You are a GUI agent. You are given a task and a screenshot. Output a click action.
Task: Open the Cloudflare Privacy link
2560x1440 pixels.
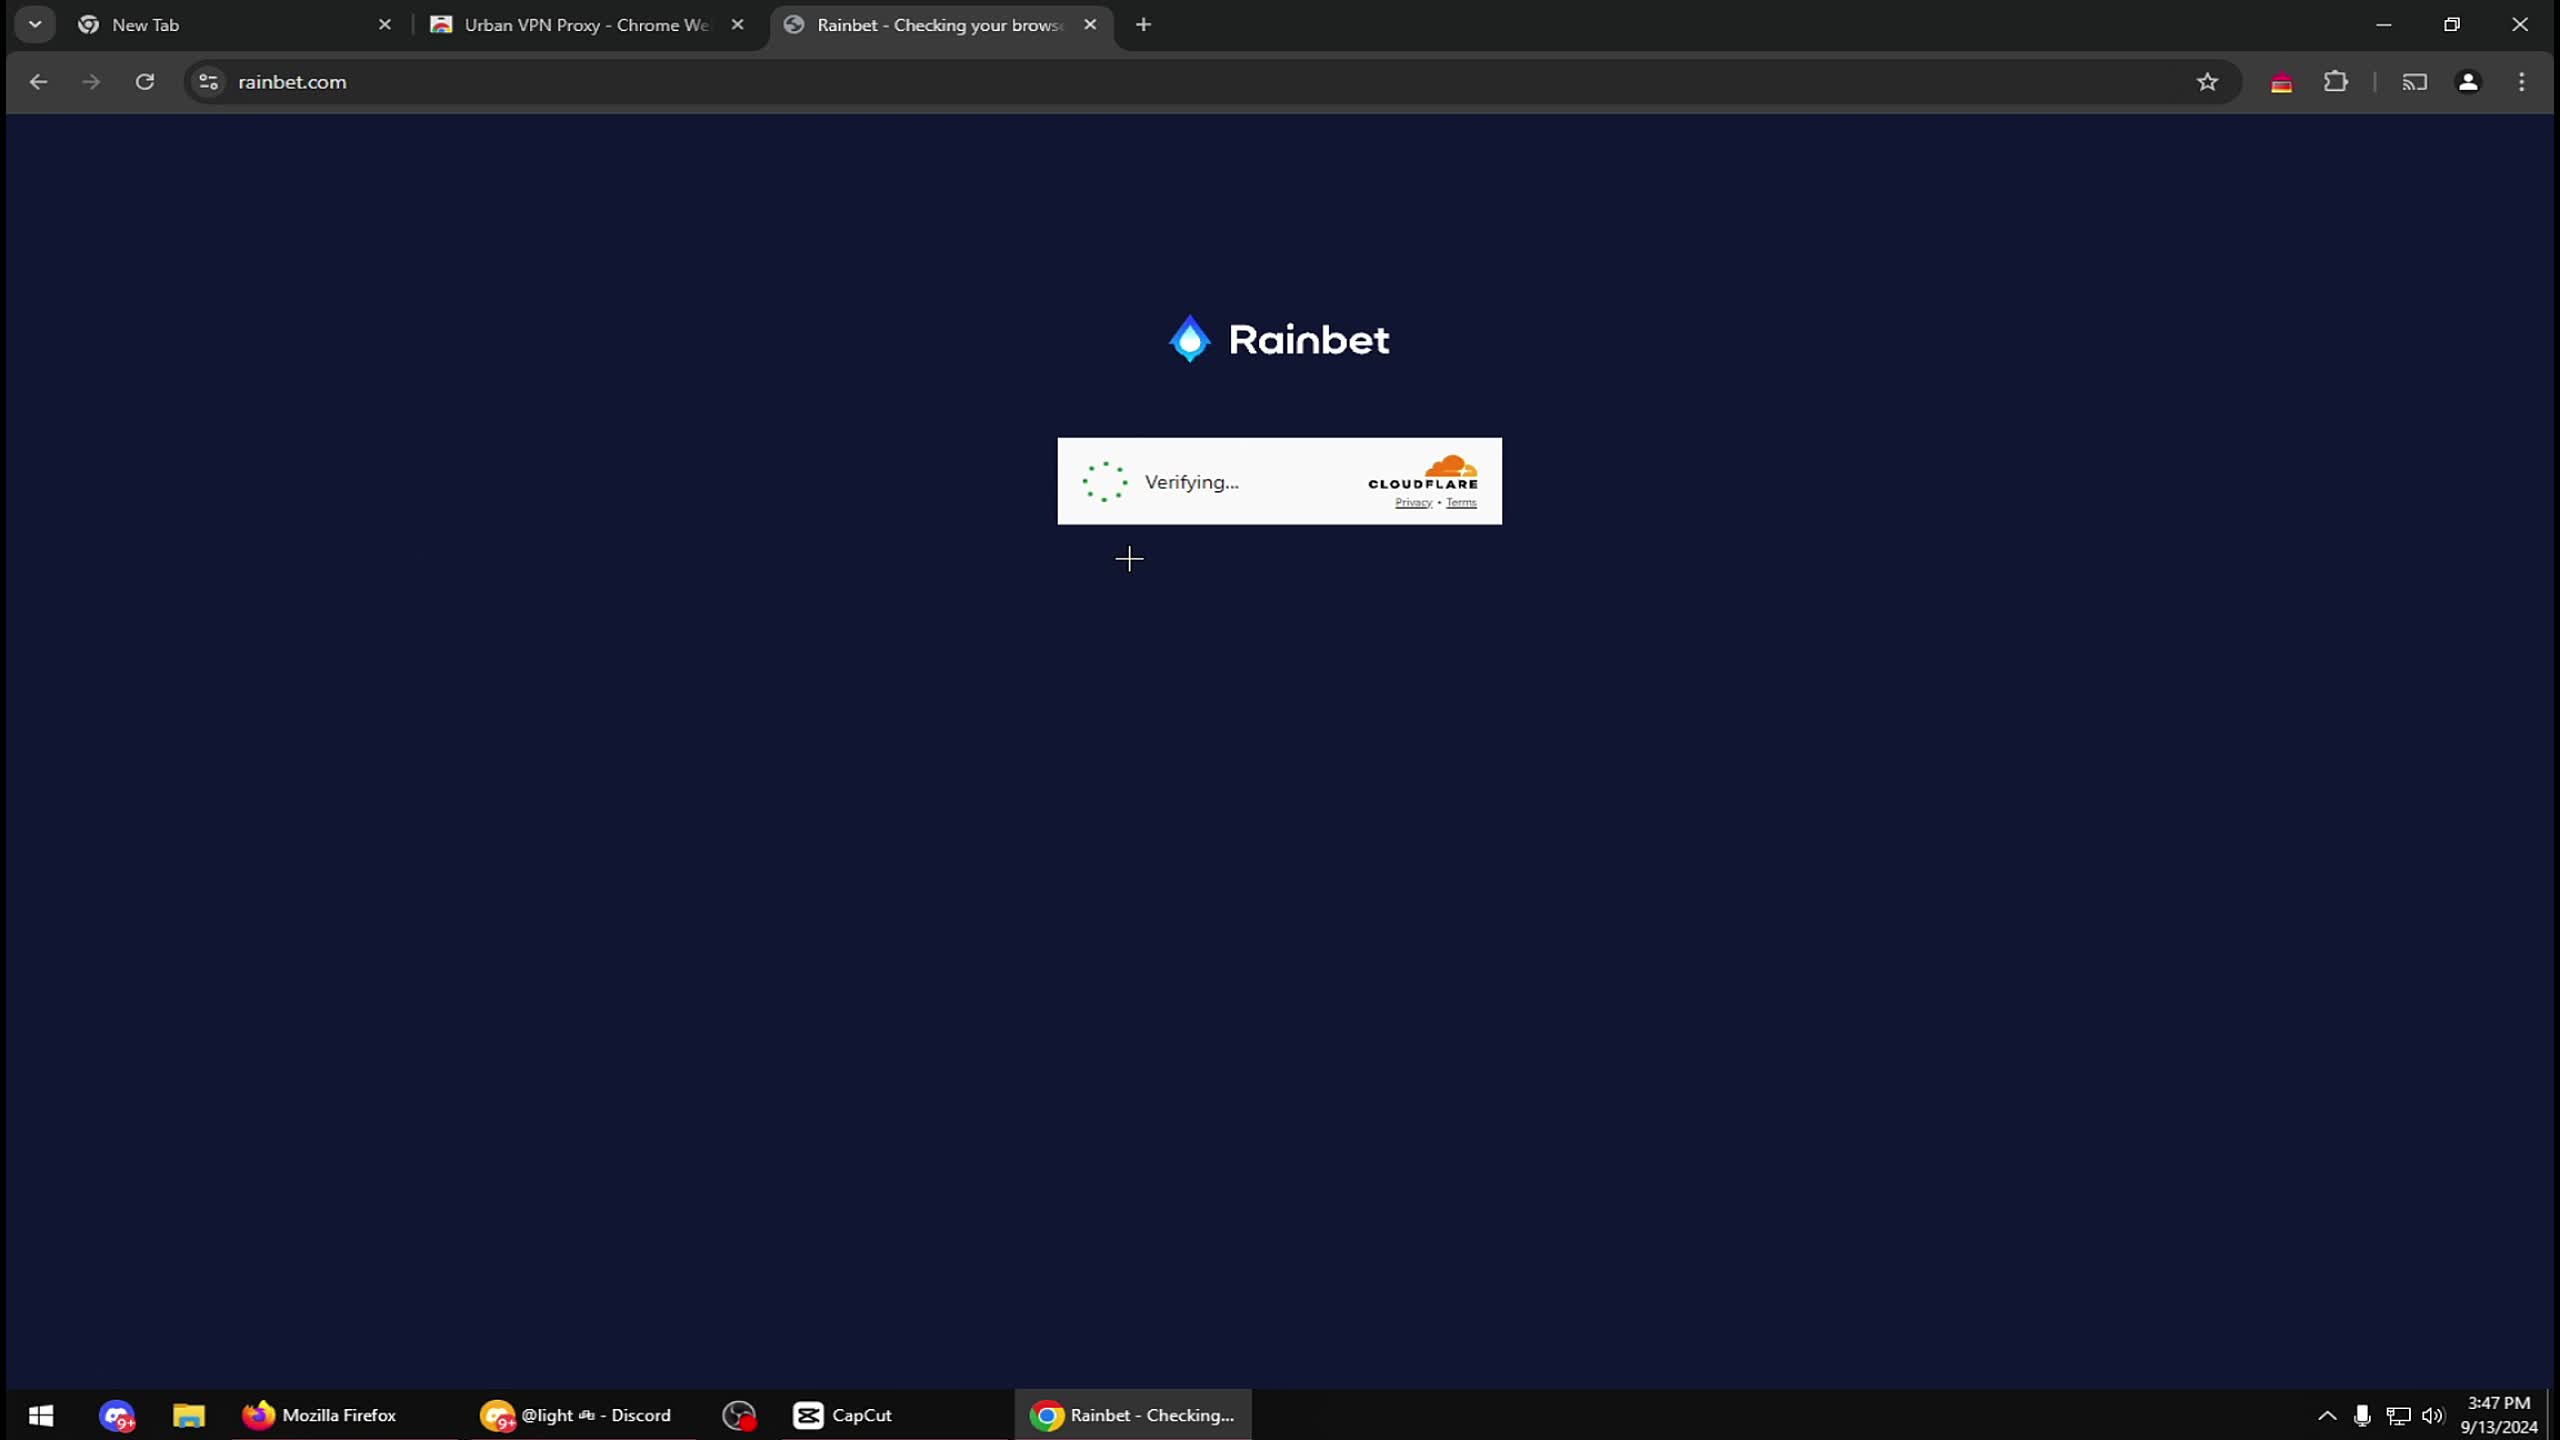click(1412, 503)
